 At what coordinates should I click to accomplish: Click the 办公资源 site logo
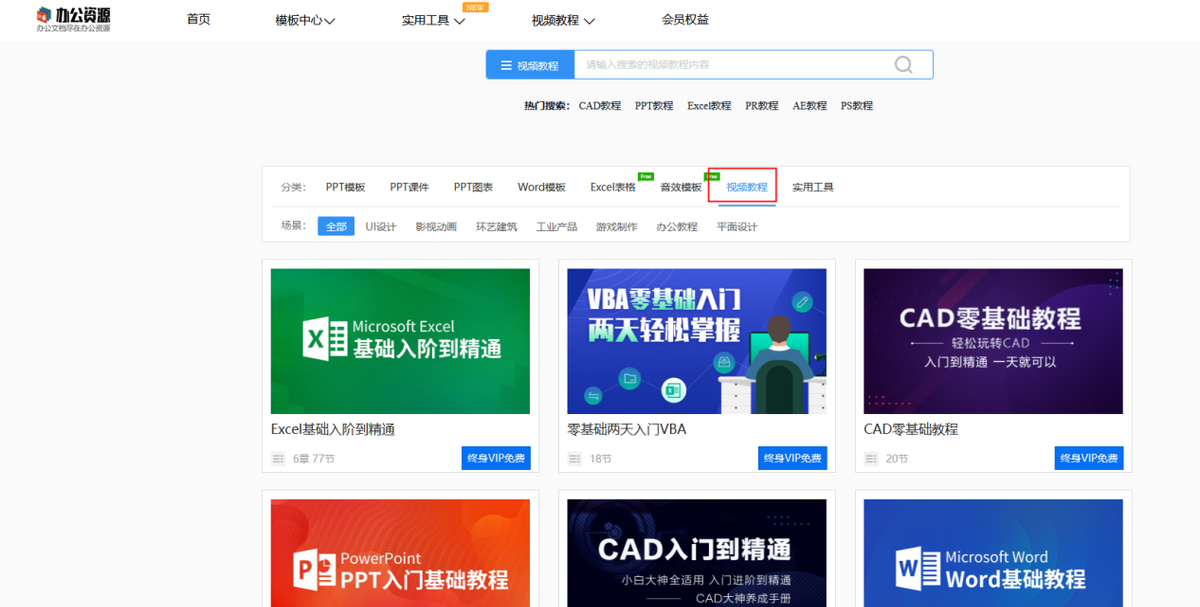73,19
